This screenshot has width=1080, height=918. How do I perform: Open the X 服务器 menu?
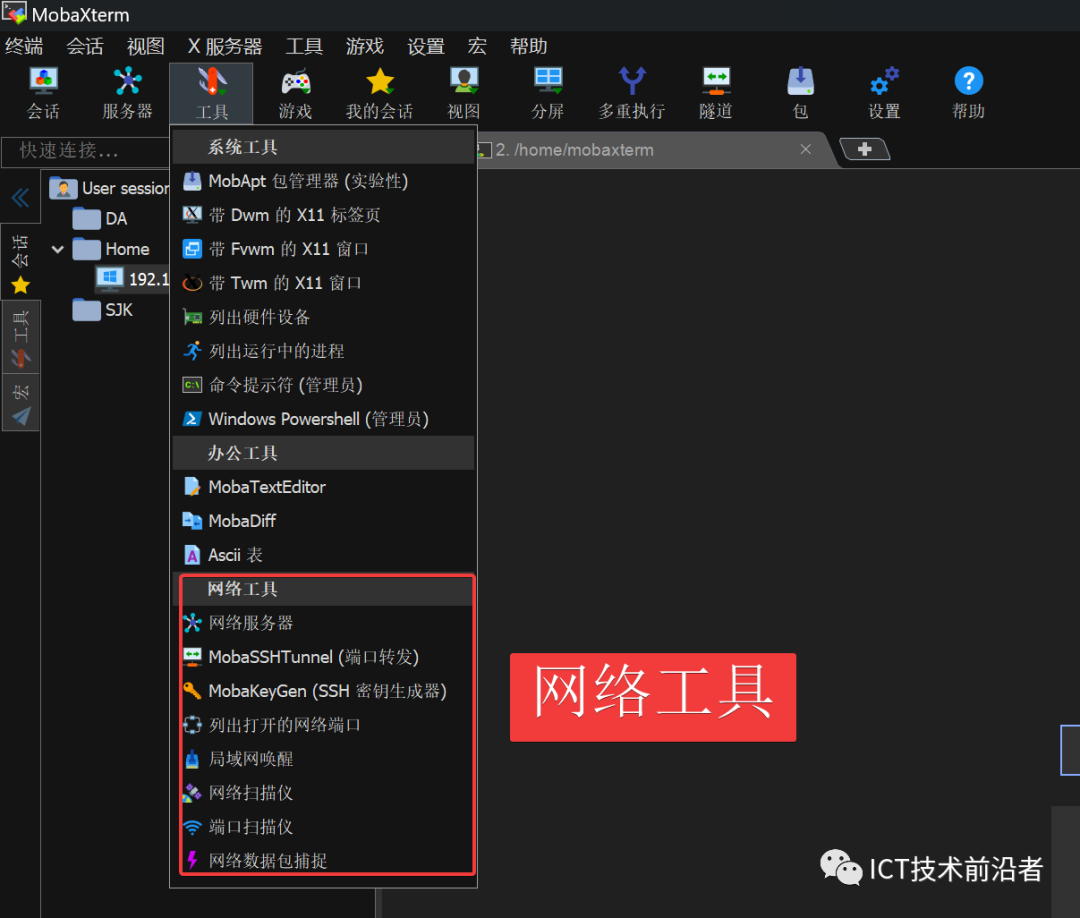pos(225,46)
